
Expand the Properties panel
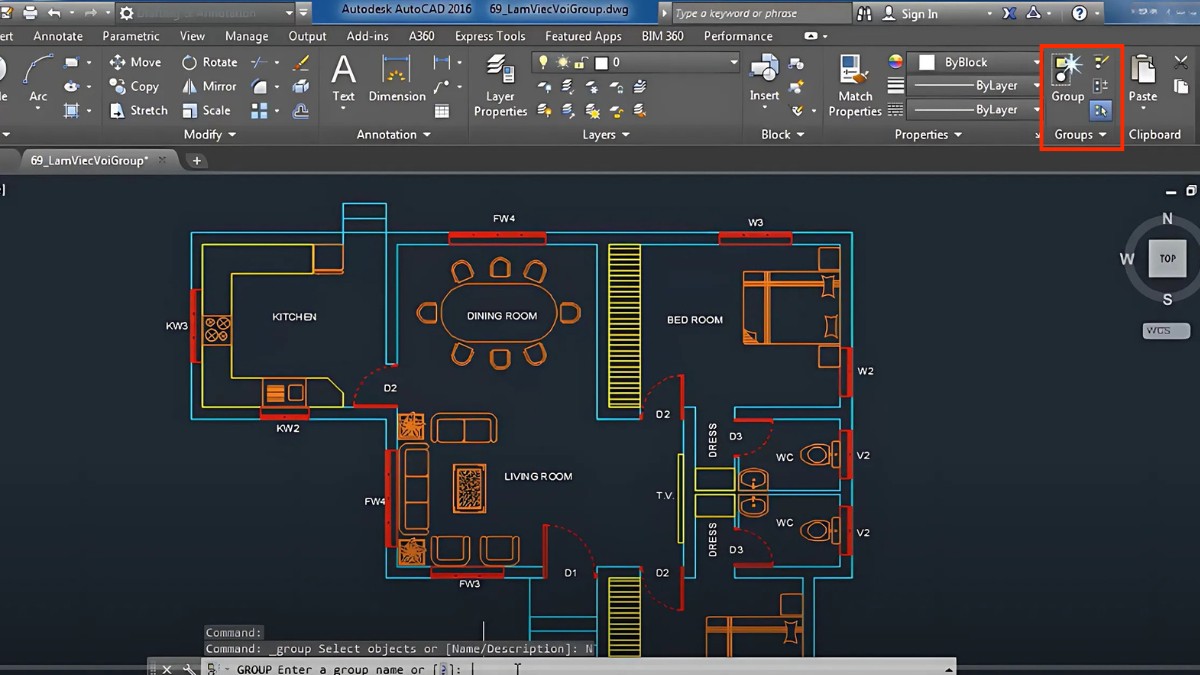tap(928, 134)
